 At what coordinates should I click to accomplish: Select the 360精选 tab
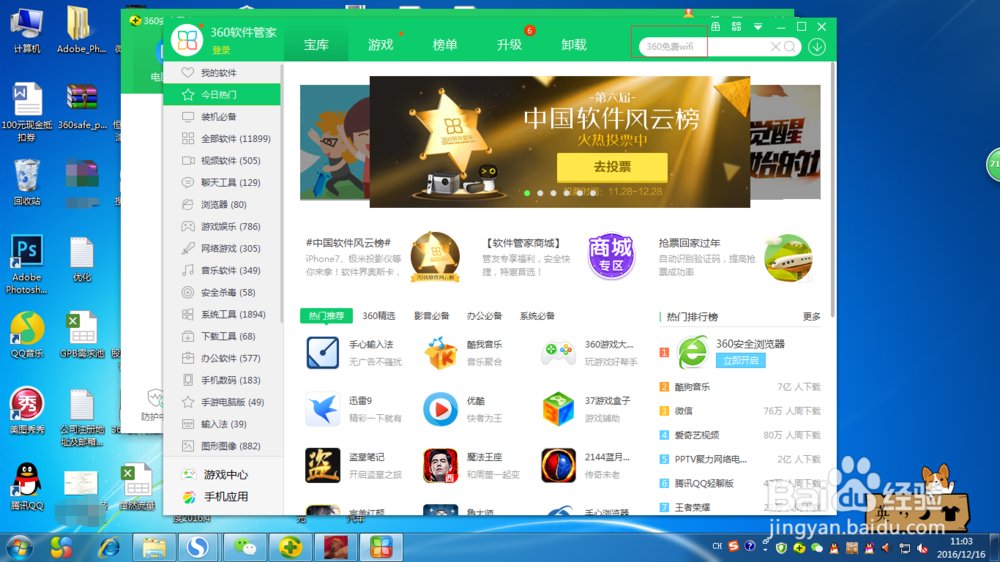pyautogui.click(x=379, y=316)
